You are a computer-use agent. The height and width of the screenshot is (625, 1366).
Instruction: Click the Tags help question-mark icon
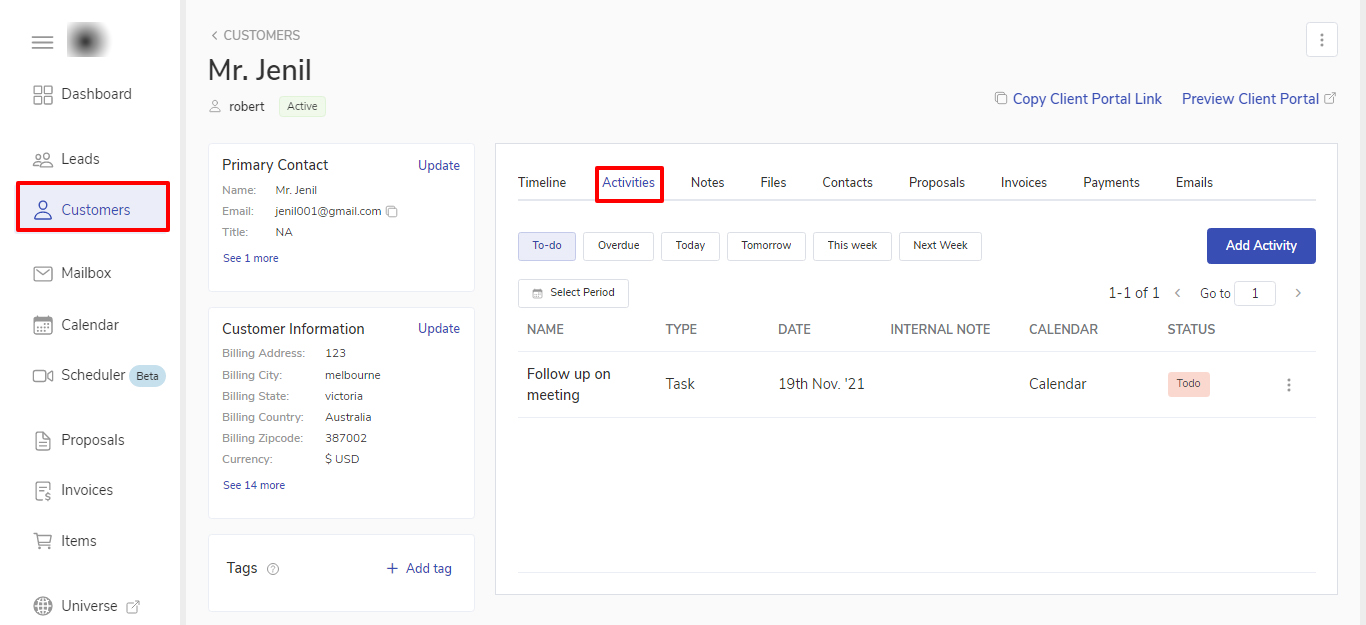click(x=273, y=569)
